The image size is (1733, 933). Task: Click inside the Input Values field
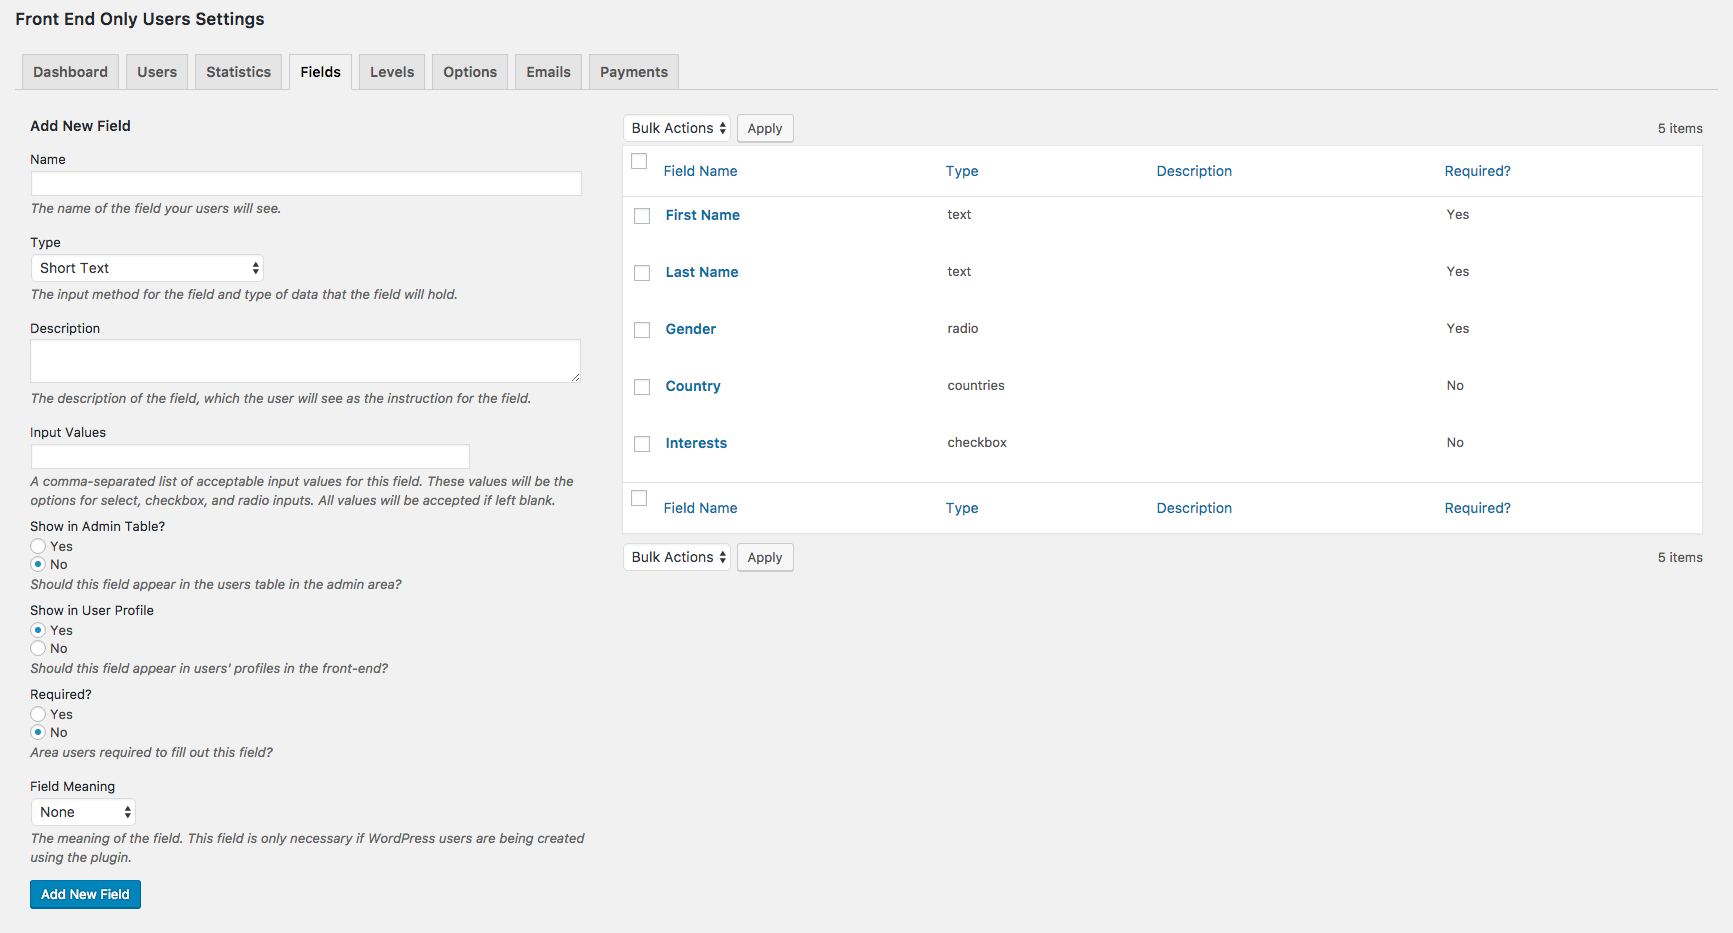pyautogui.click(x=249, y=456)
